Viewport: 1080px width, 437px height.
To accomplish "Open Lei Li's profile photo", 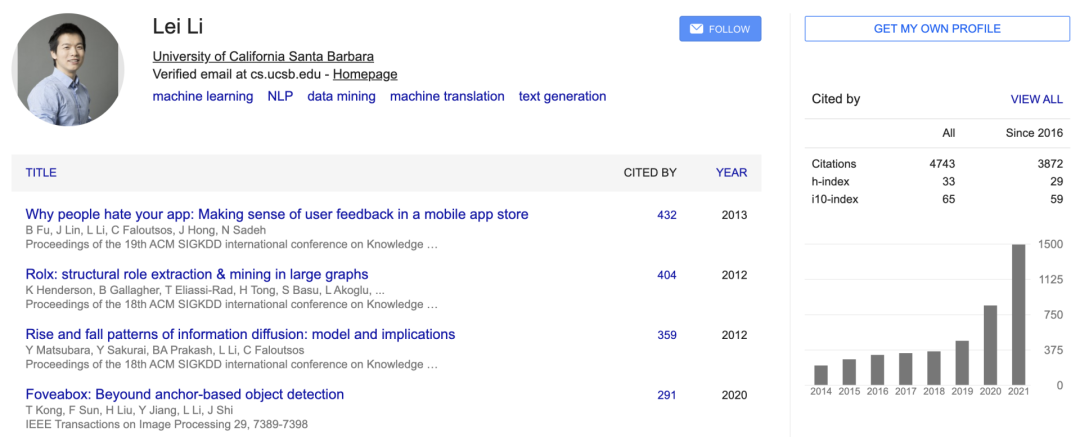I will (x=68, y=68).
